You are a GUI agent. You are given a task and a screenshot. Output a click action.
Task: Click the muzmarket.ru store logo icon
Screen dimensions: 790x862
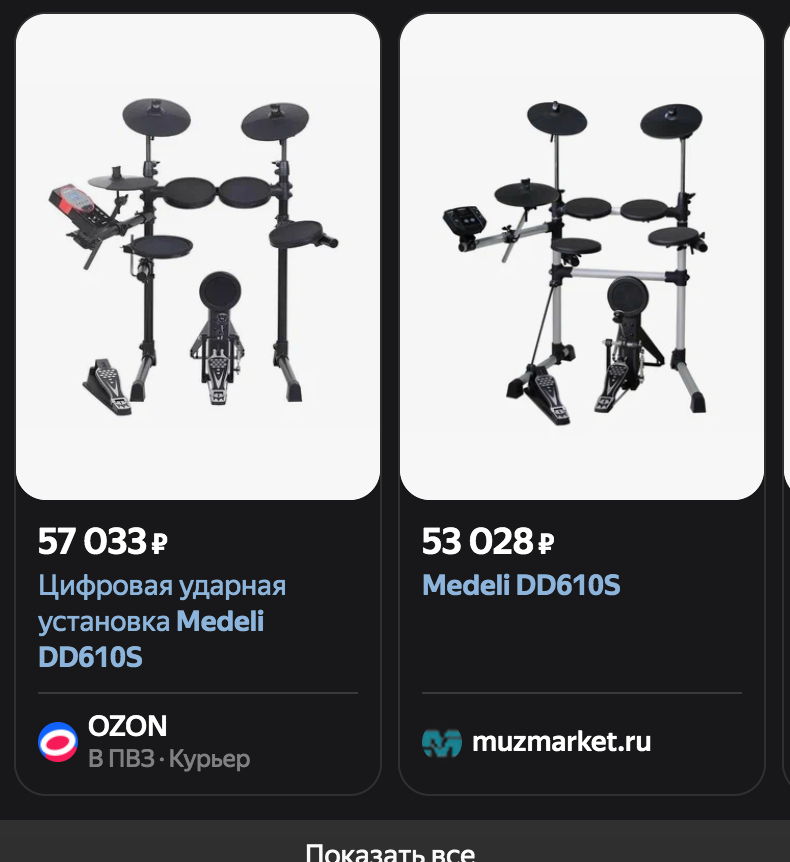[x=441, y=742]
